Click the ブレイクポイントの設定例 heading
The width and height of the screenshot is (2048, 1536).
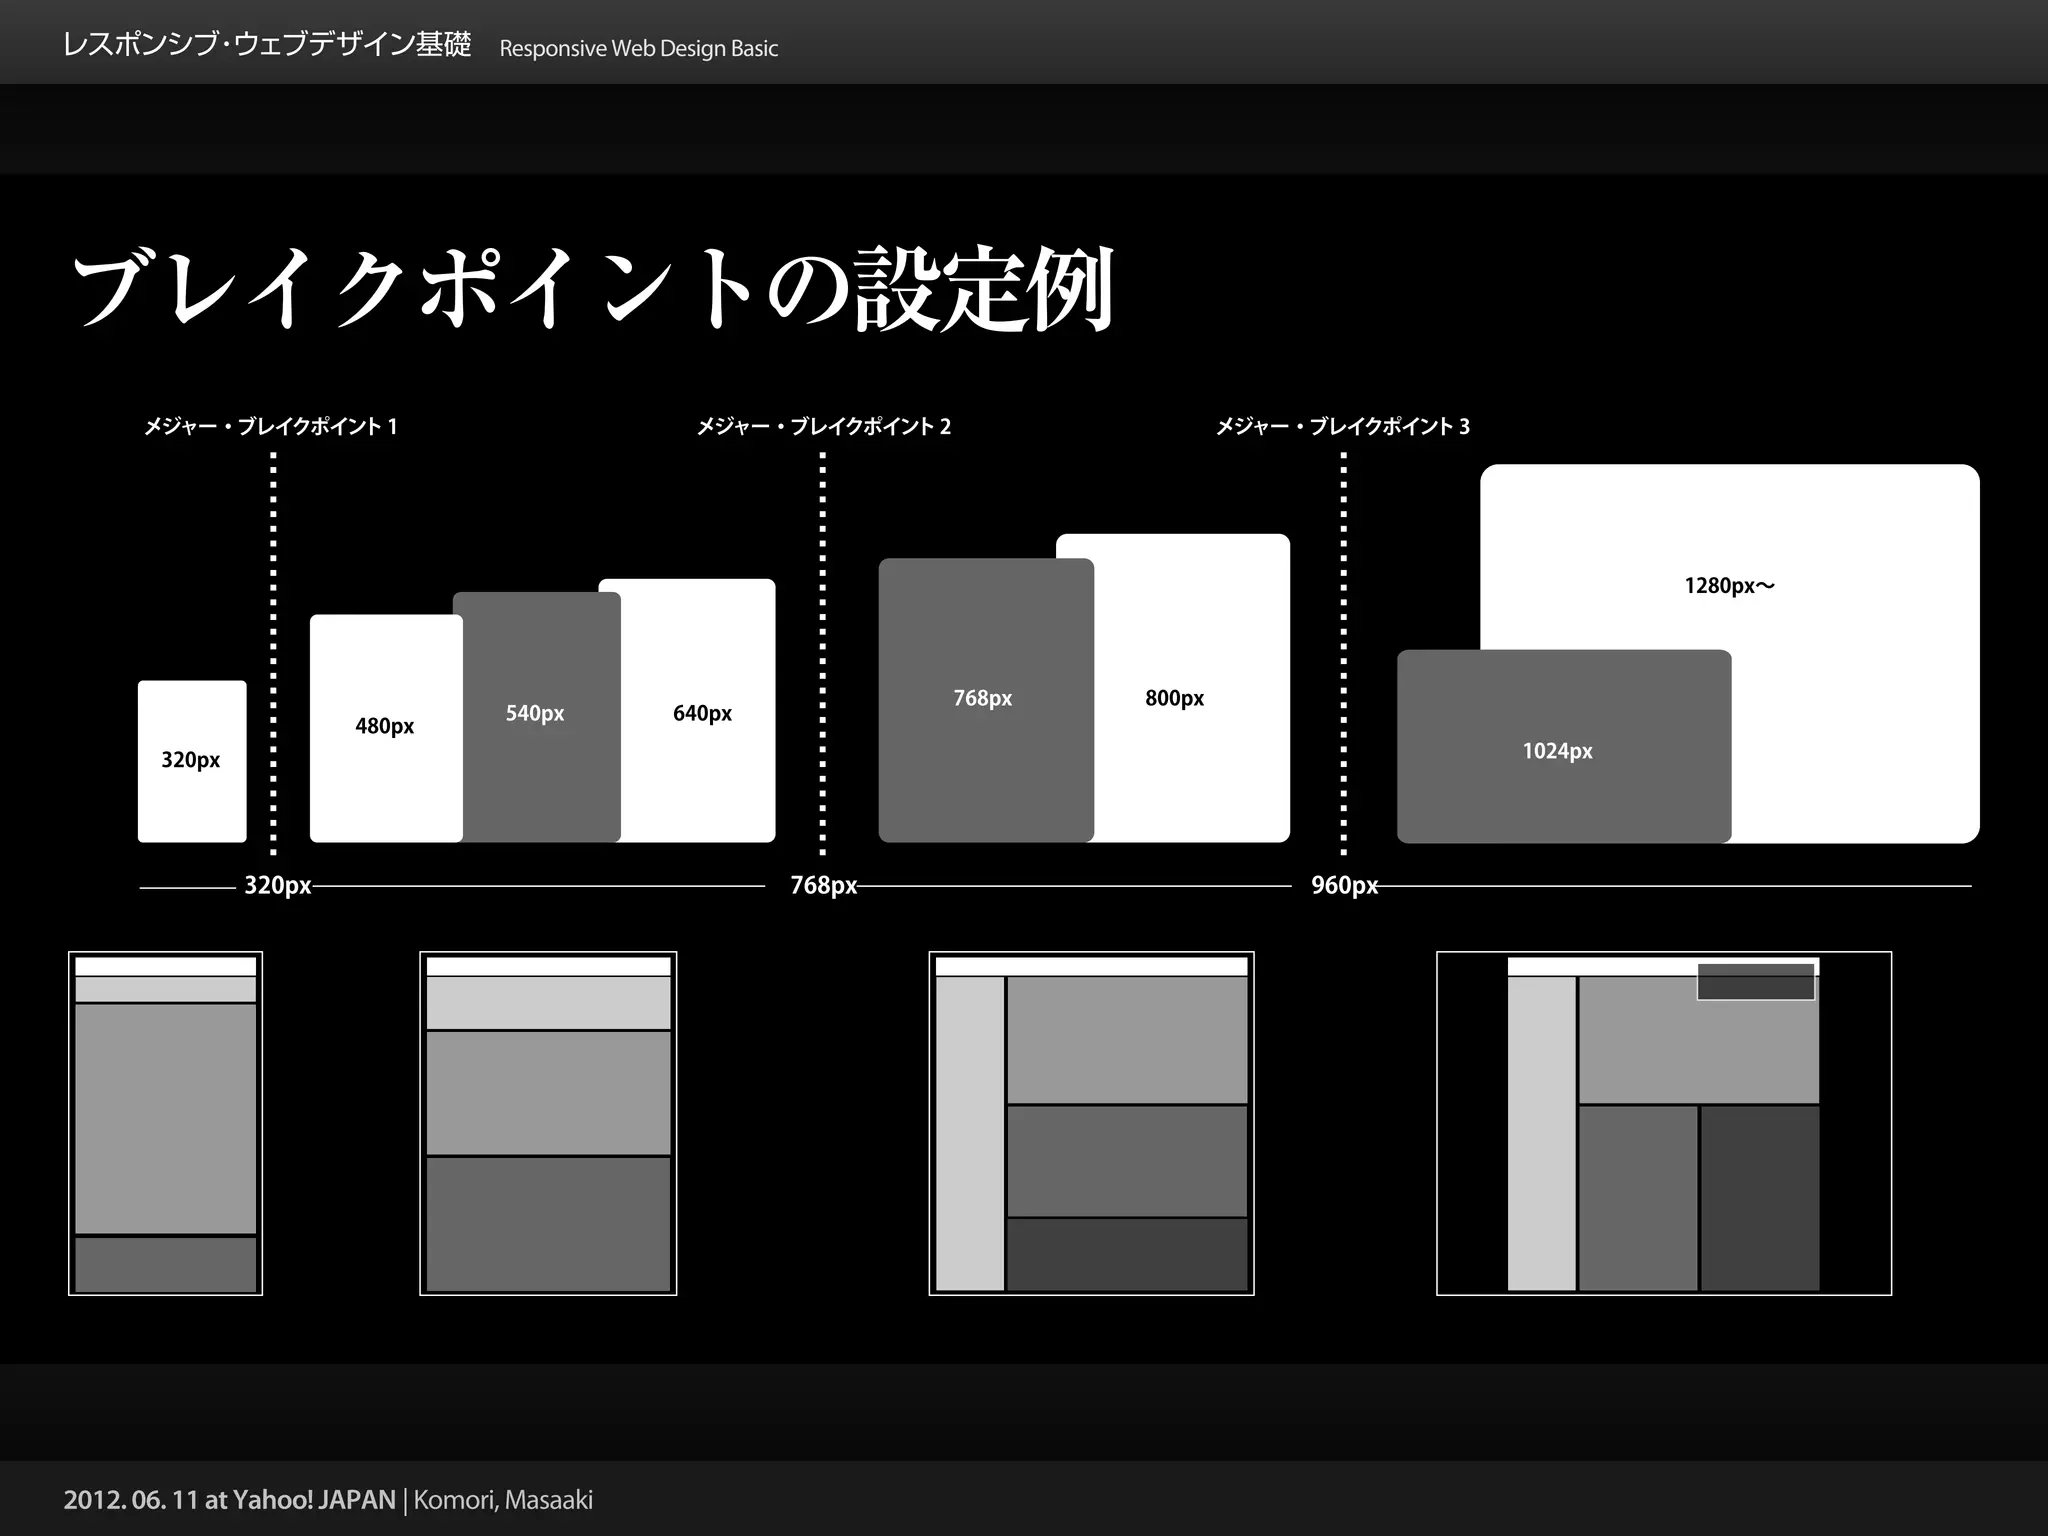[x=594, y=290]
